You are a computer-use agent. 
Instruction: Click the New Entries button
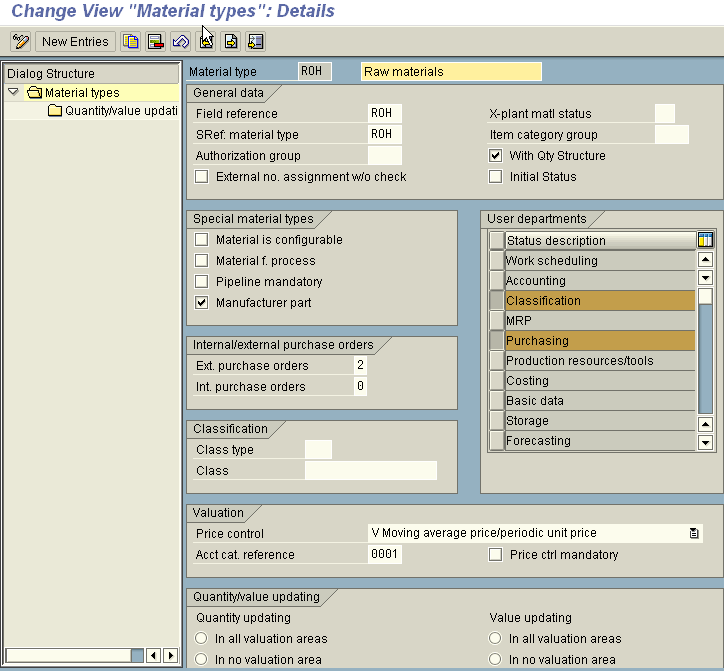tap(75, 42)
